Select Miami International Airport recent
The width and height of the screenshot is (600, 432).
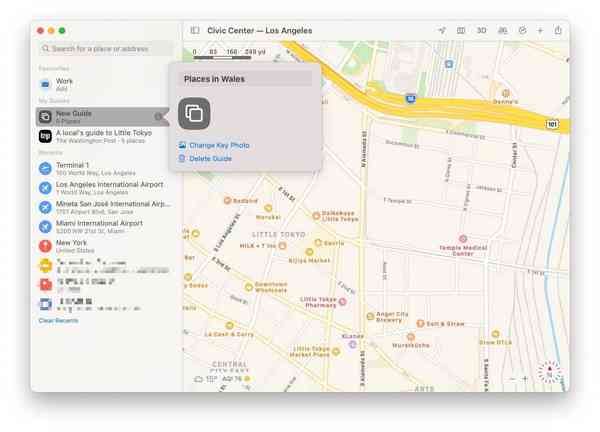103,227
